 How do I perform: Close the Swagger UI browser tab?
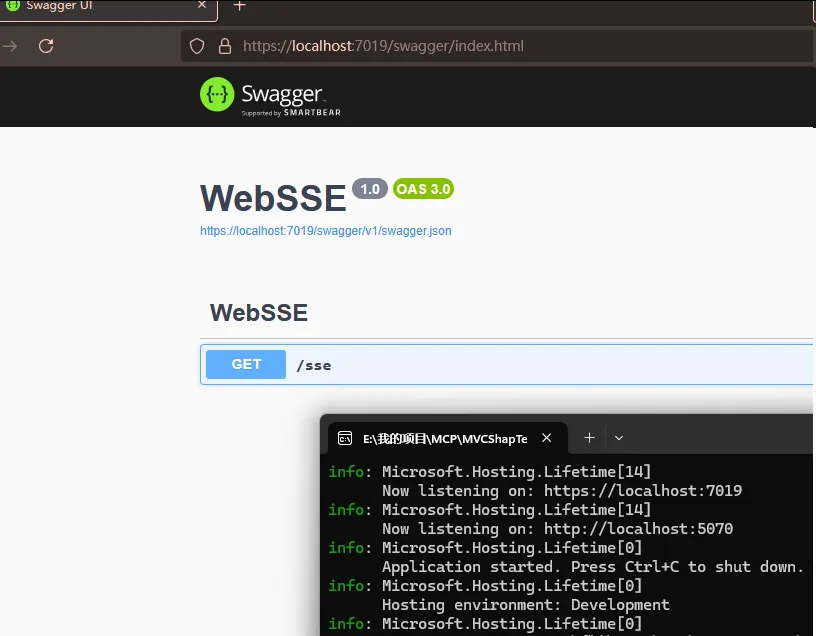click(x=202, y=5)
